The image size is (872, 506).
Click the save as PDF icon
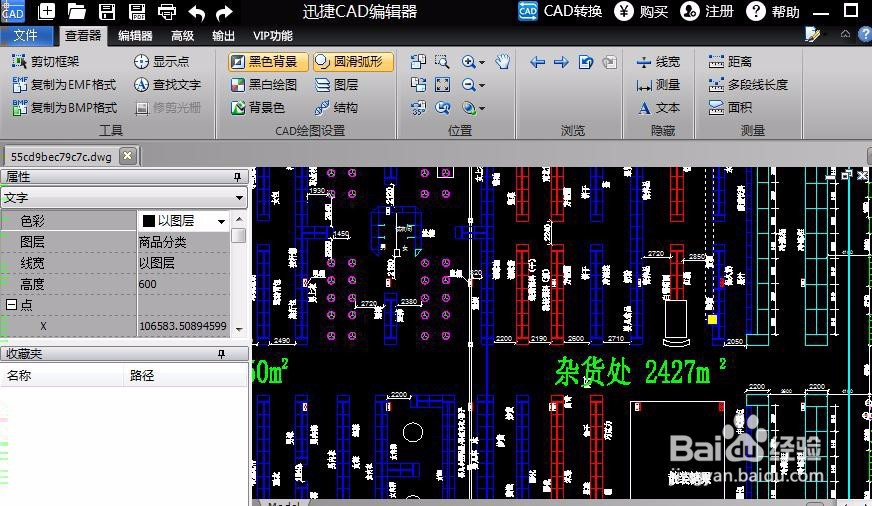[137, 11]
